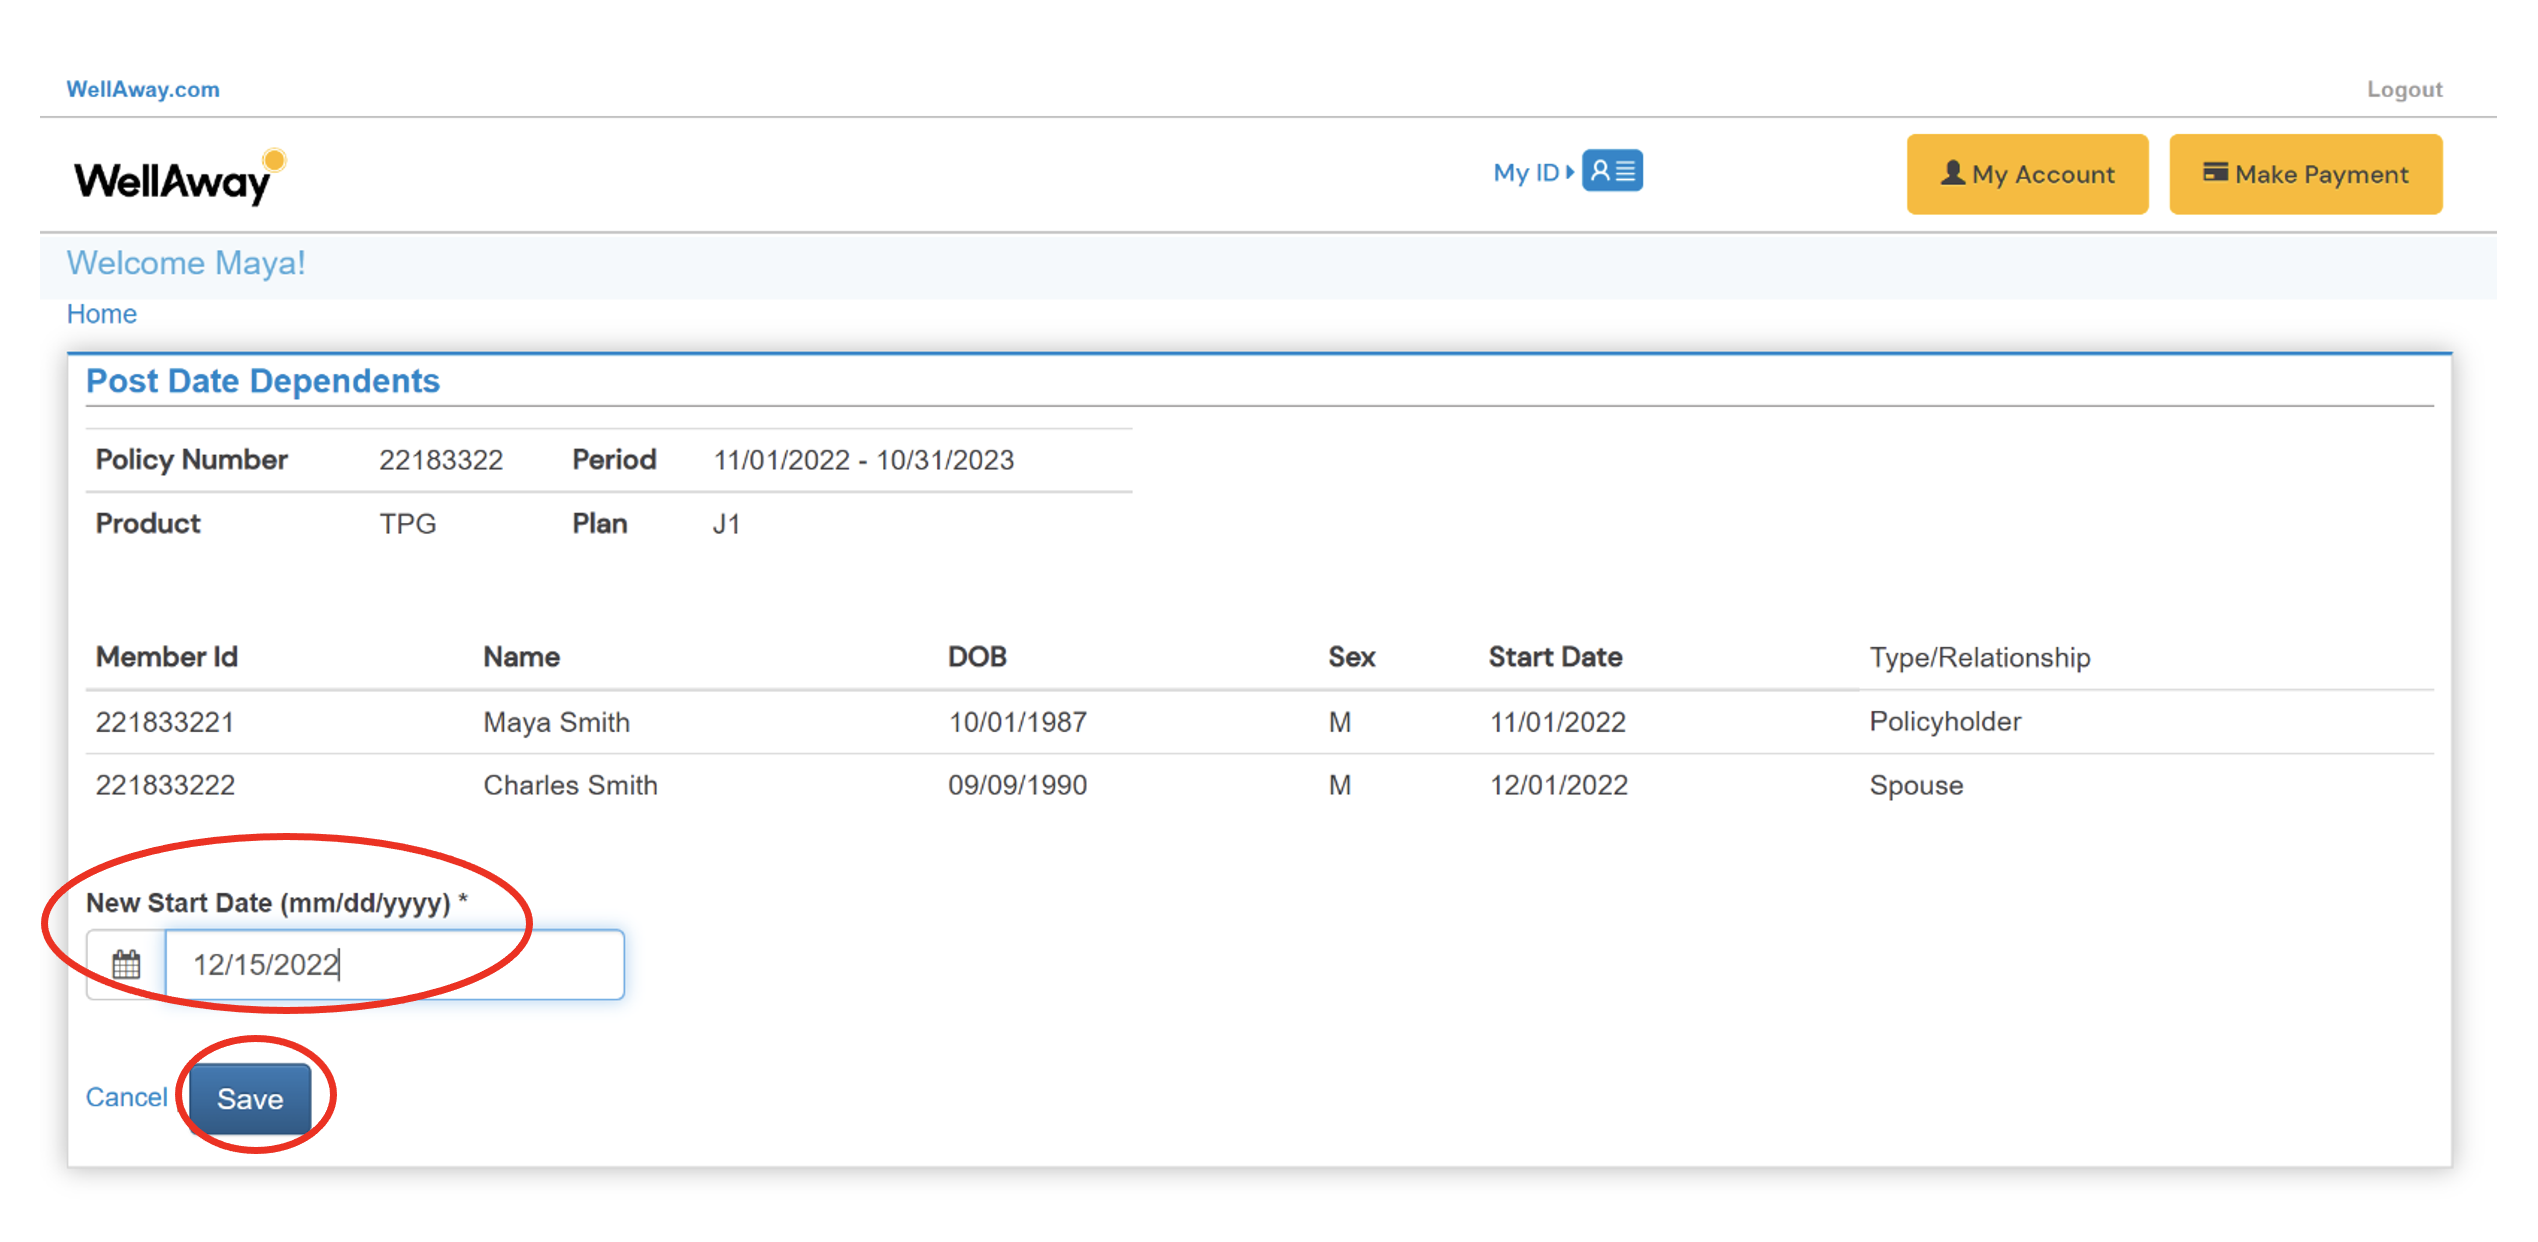Open My Account

click(2027, 174)
